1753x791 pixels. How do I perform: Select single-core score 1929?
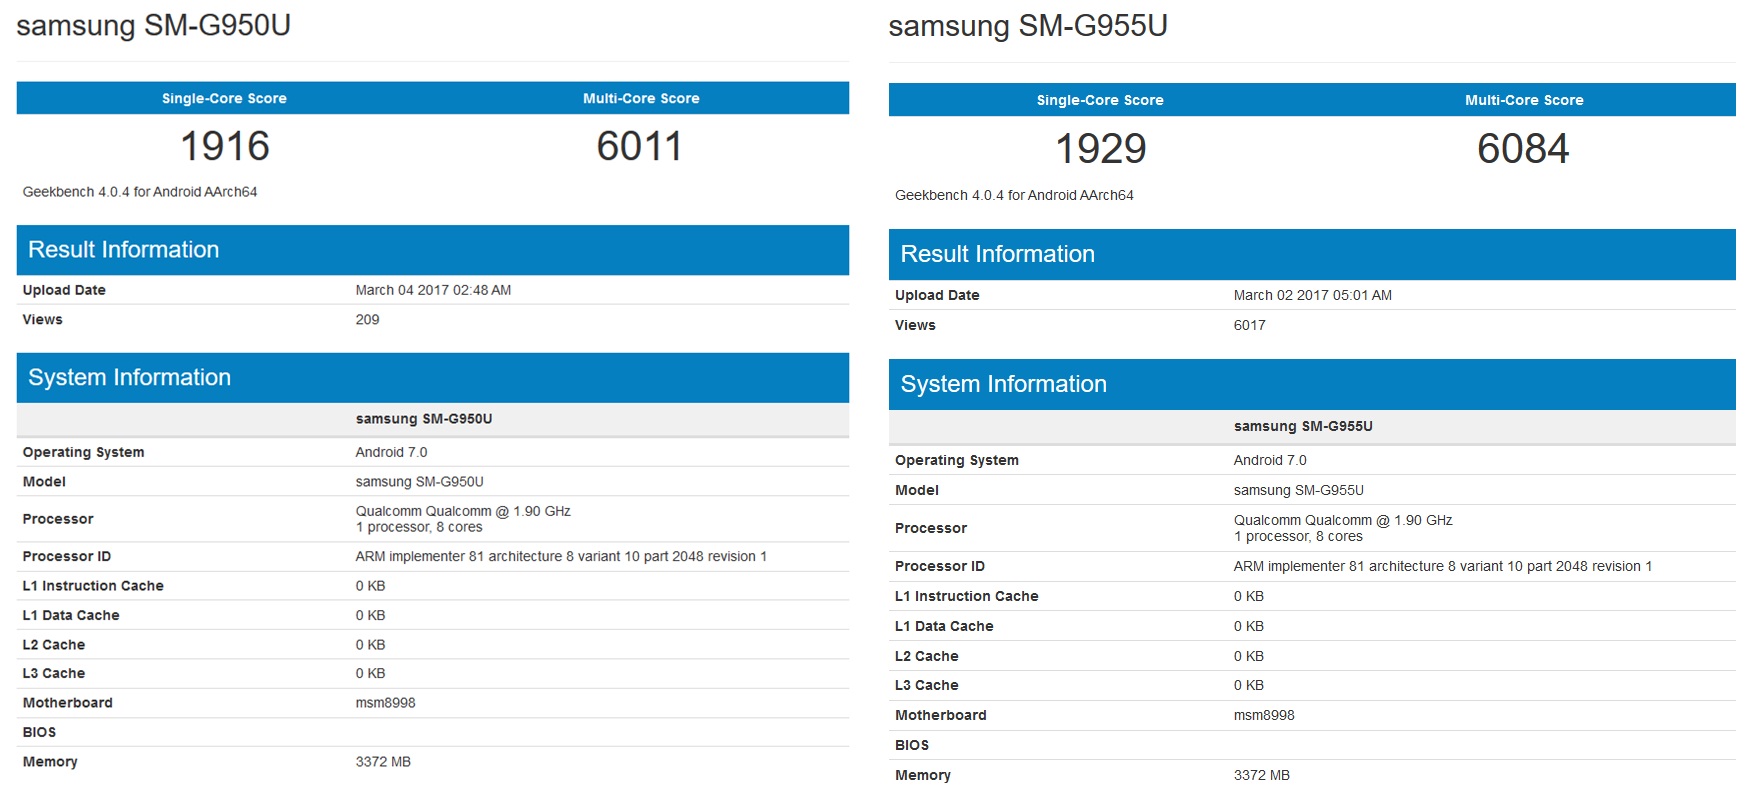[1101, 149]
